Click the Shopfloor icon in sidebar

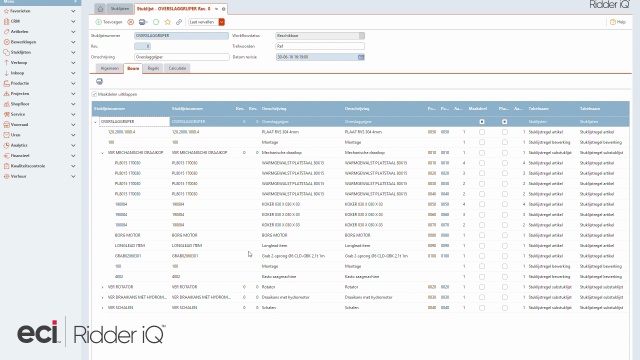[x=6, y=104]
